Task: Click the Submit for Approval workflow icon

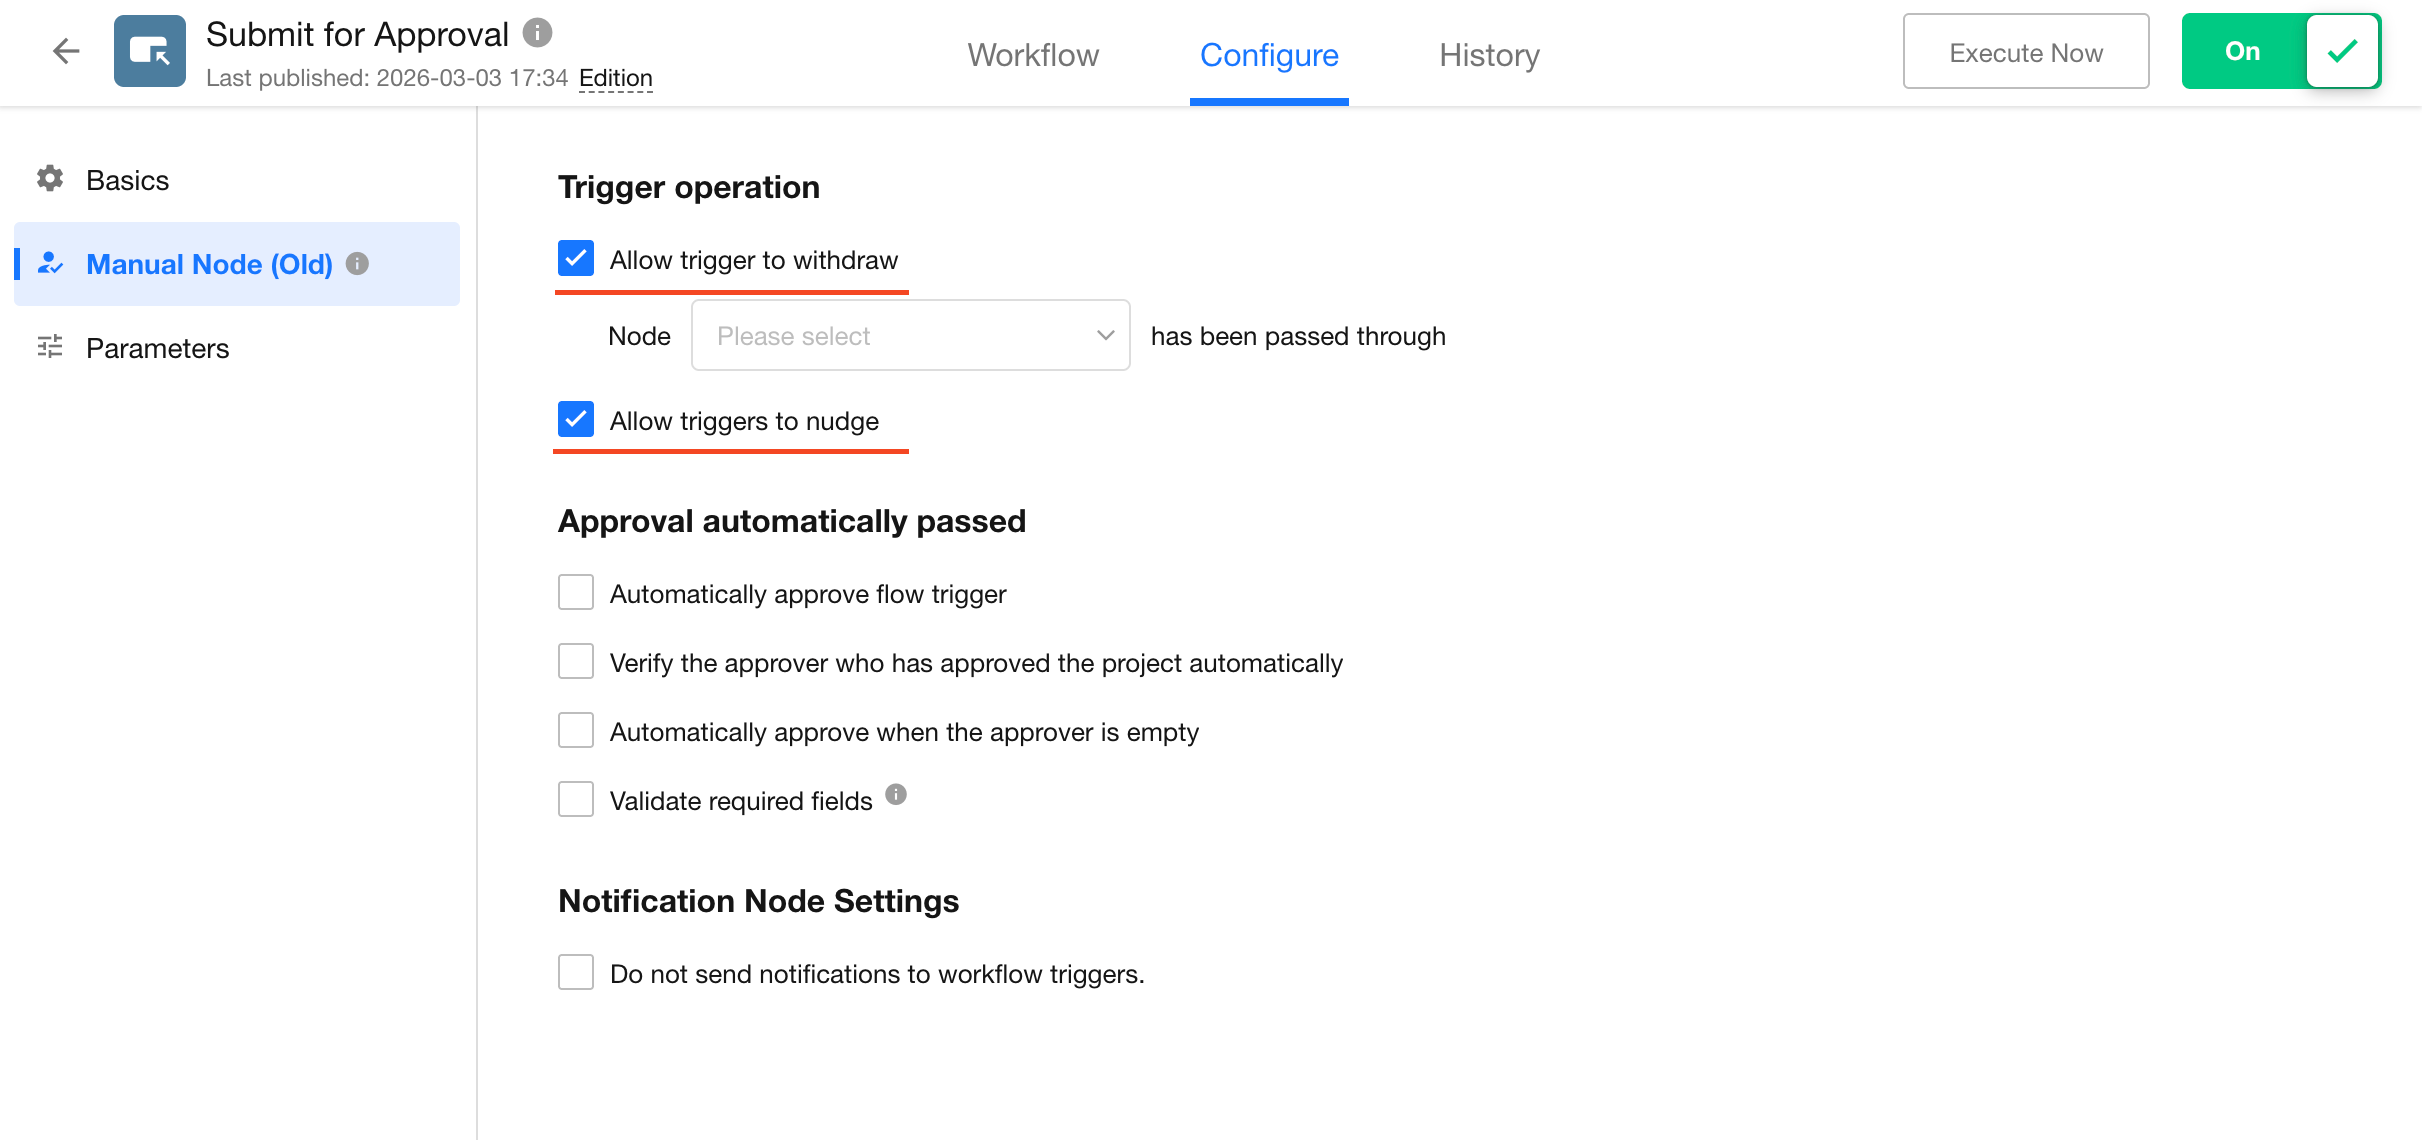Action: click(149, 51)
